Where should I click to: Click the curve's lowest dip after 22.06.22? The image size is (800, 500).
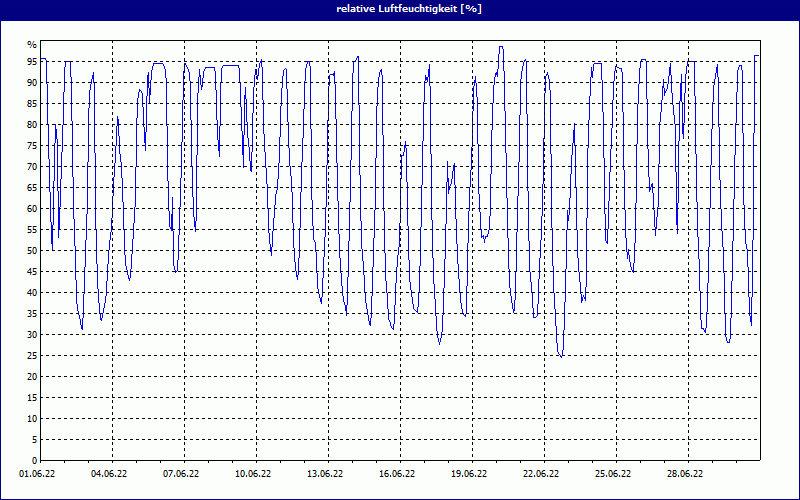[x=561, y=356]
